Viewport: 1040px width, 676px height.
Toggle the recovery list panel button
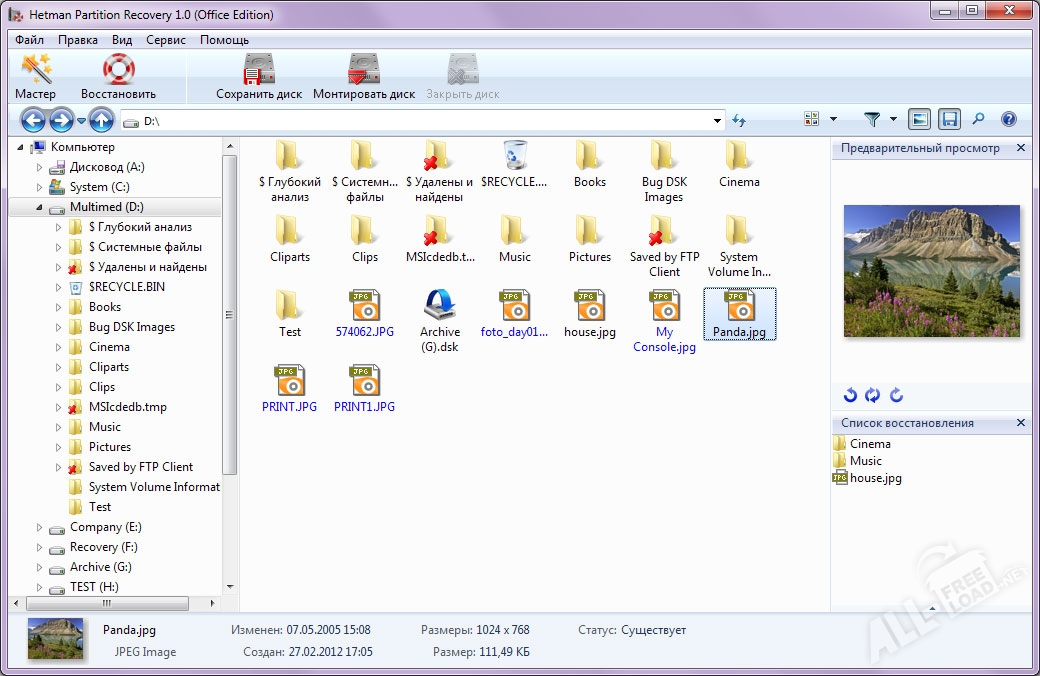949,120
